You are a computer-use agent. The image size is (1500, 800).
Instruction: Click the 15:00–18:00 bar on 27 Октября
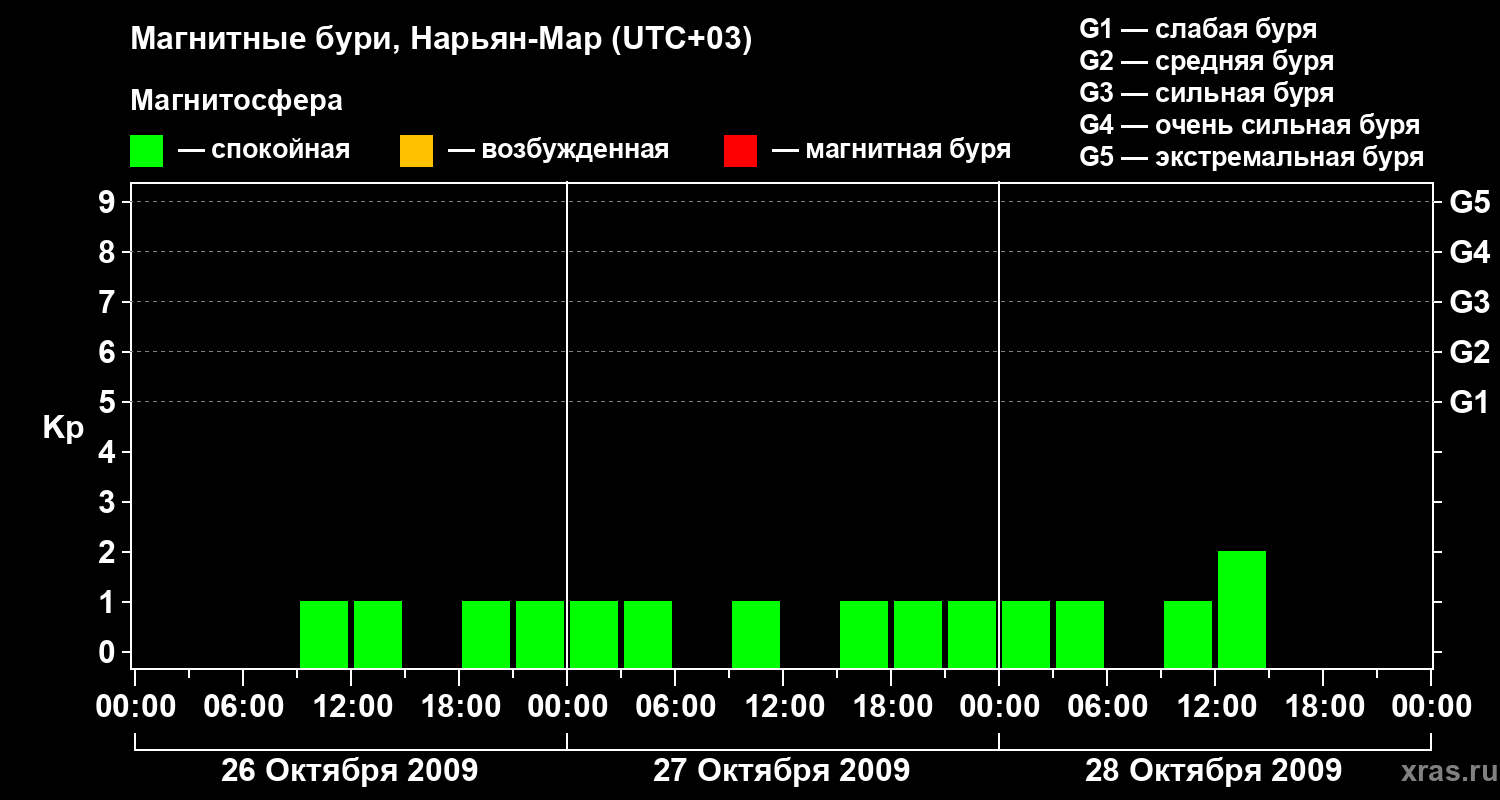click(864, 634)
